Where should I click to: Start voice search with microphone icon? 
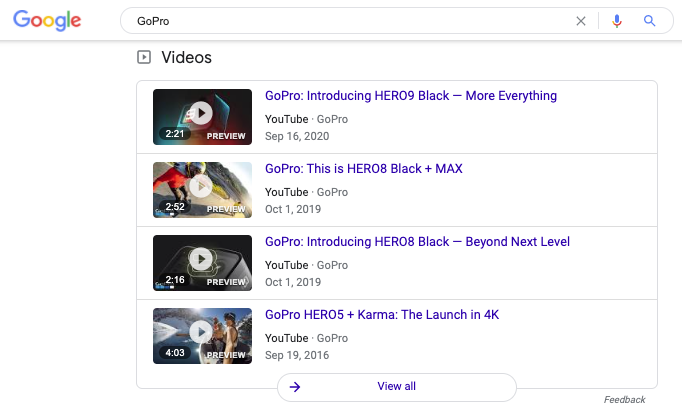click(617, 21)
